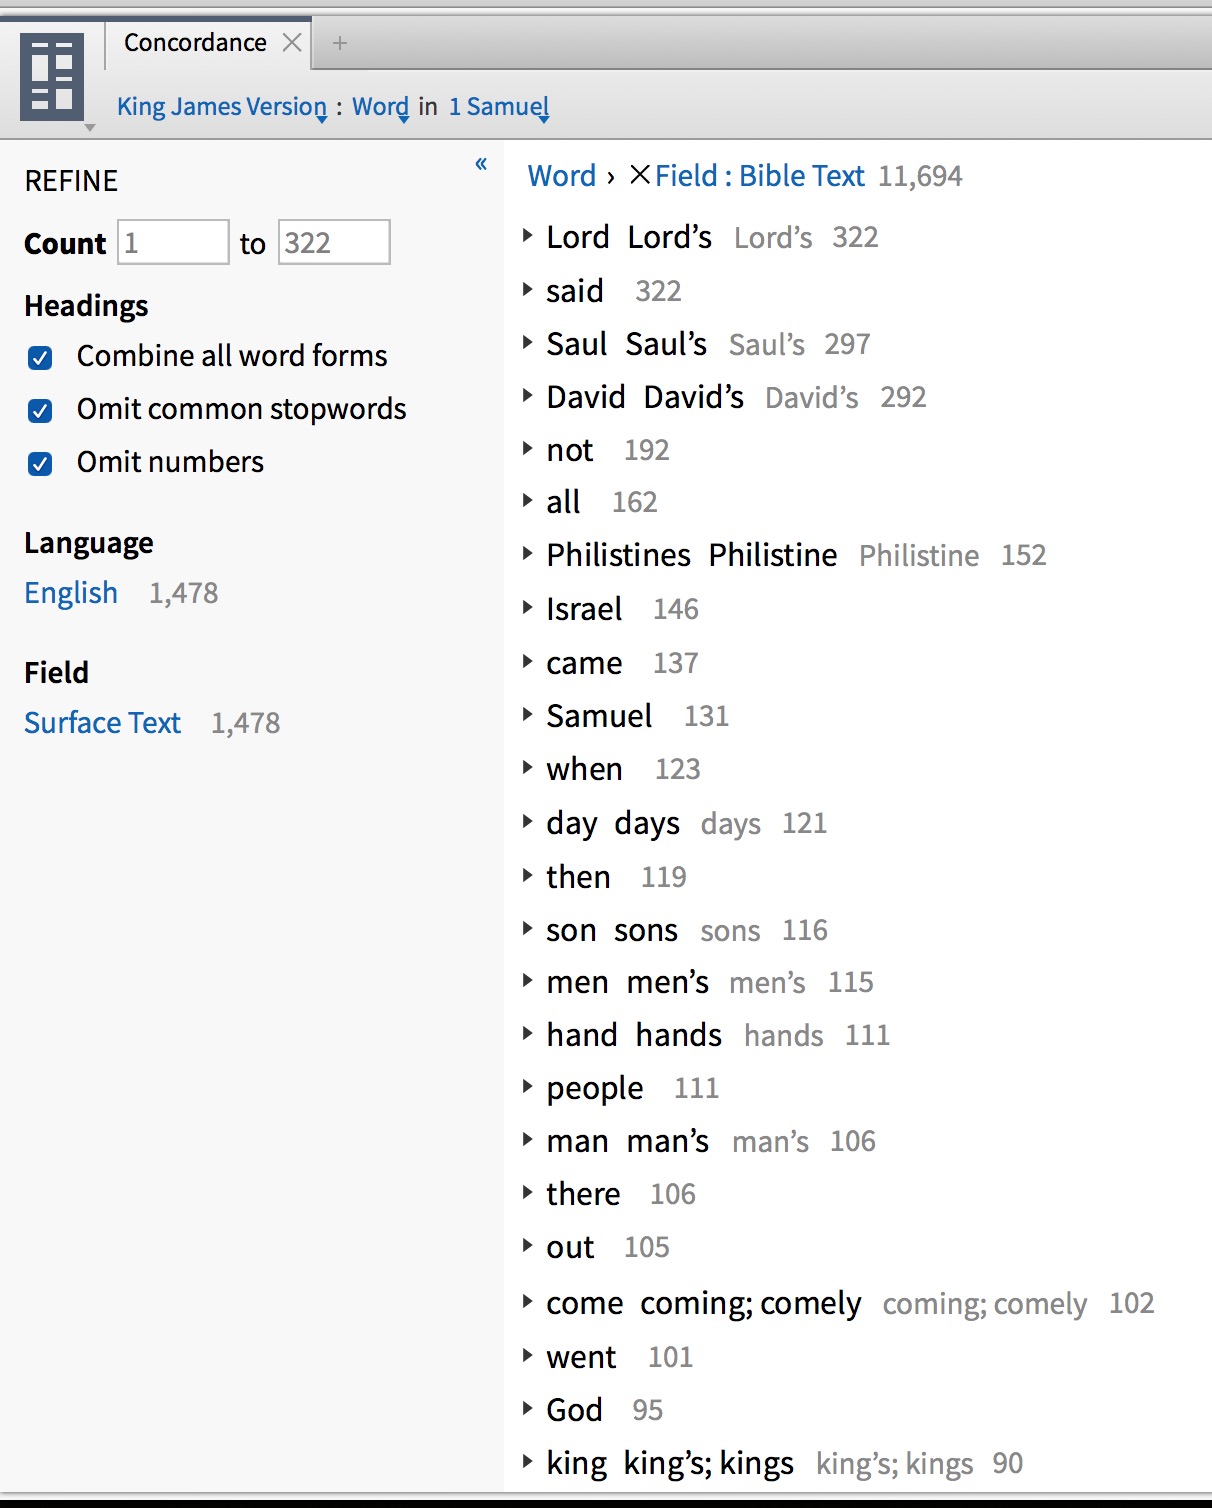Open the Word type dropdown
1212x1508 pixels.
coord(380,107)
